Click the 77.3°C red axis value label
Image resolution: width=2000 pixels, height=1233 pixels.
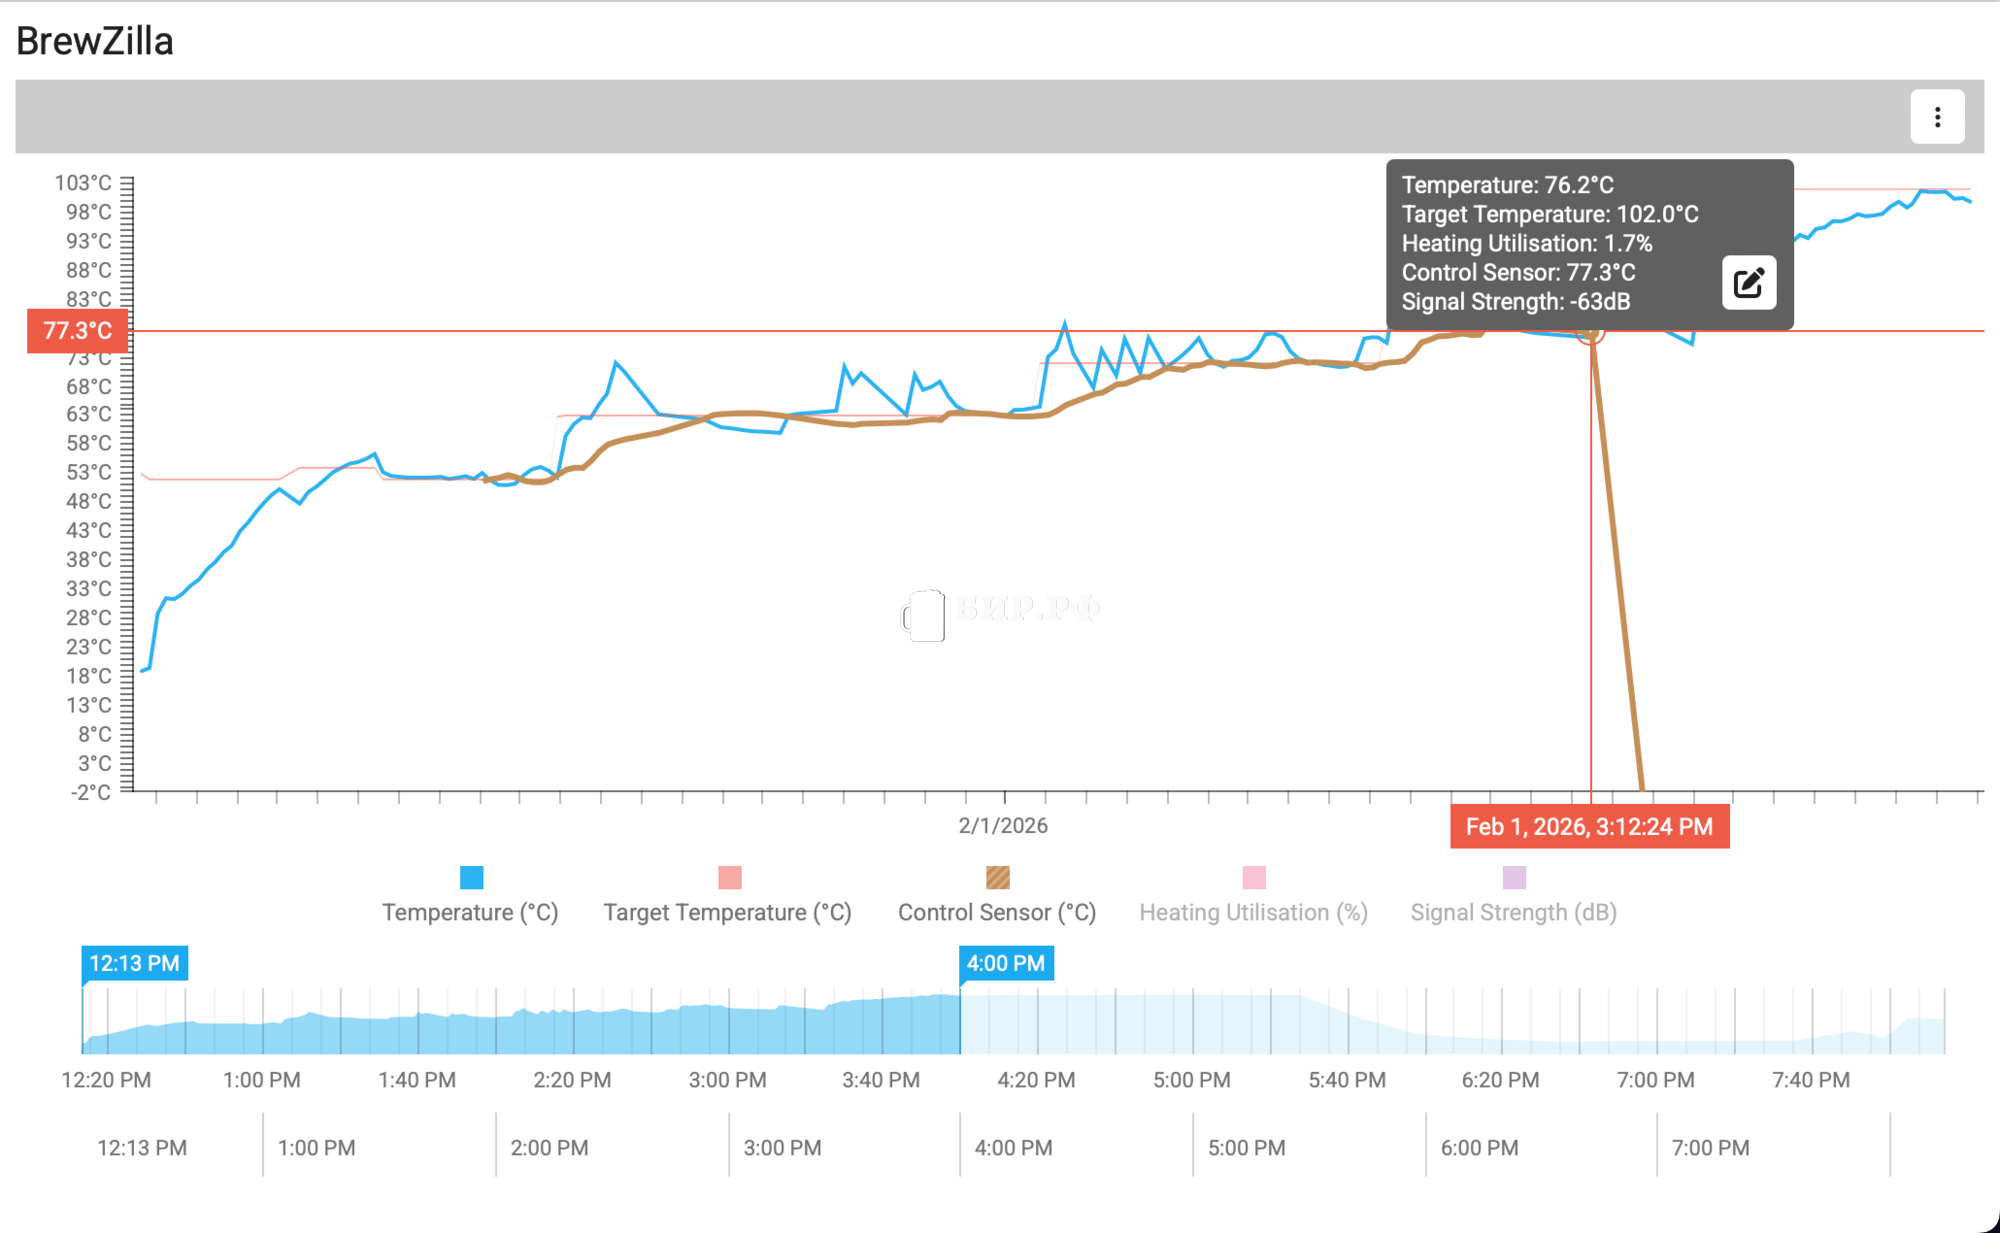(x=77, y=331)
